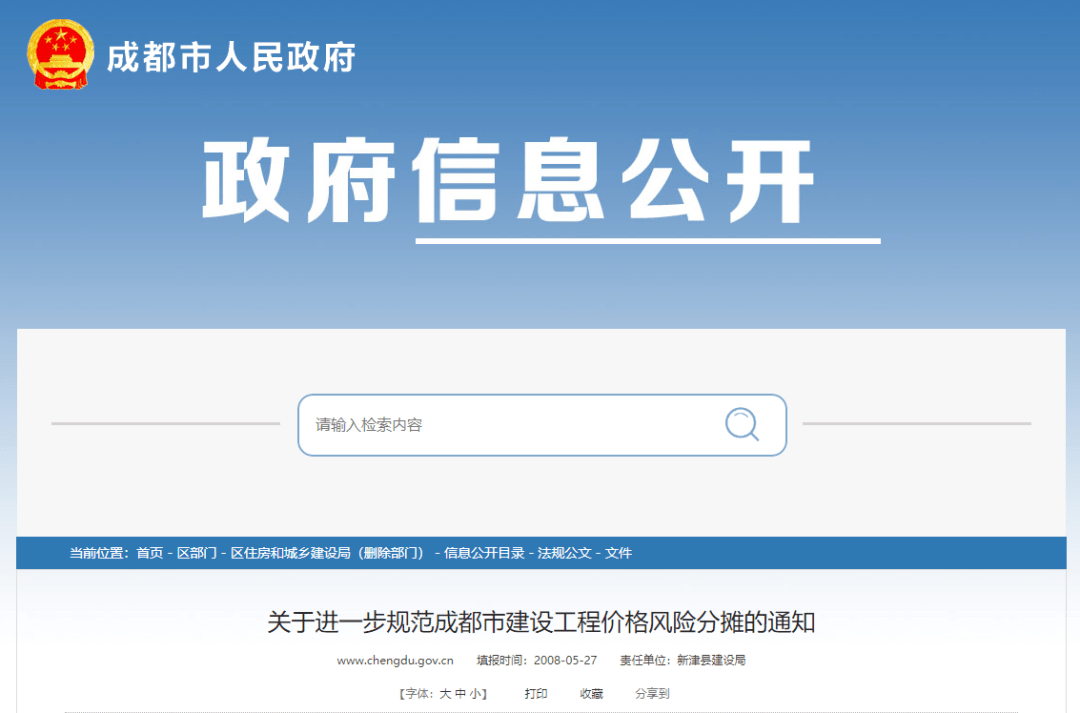Viewport: 1080px width, 713px height.
Task: Click the search magnifier icon
Action: 742,425
